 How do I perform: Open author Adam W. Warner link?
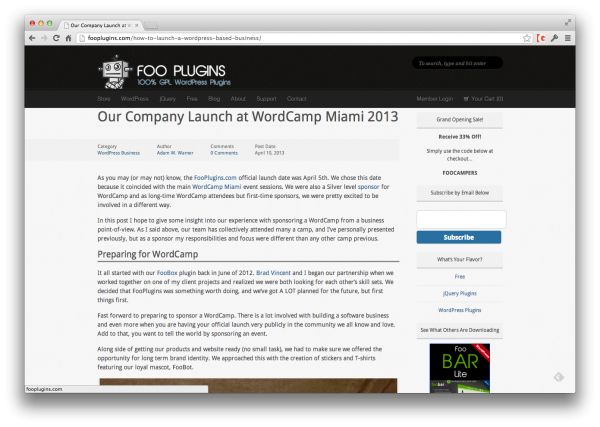pos(175,153)
